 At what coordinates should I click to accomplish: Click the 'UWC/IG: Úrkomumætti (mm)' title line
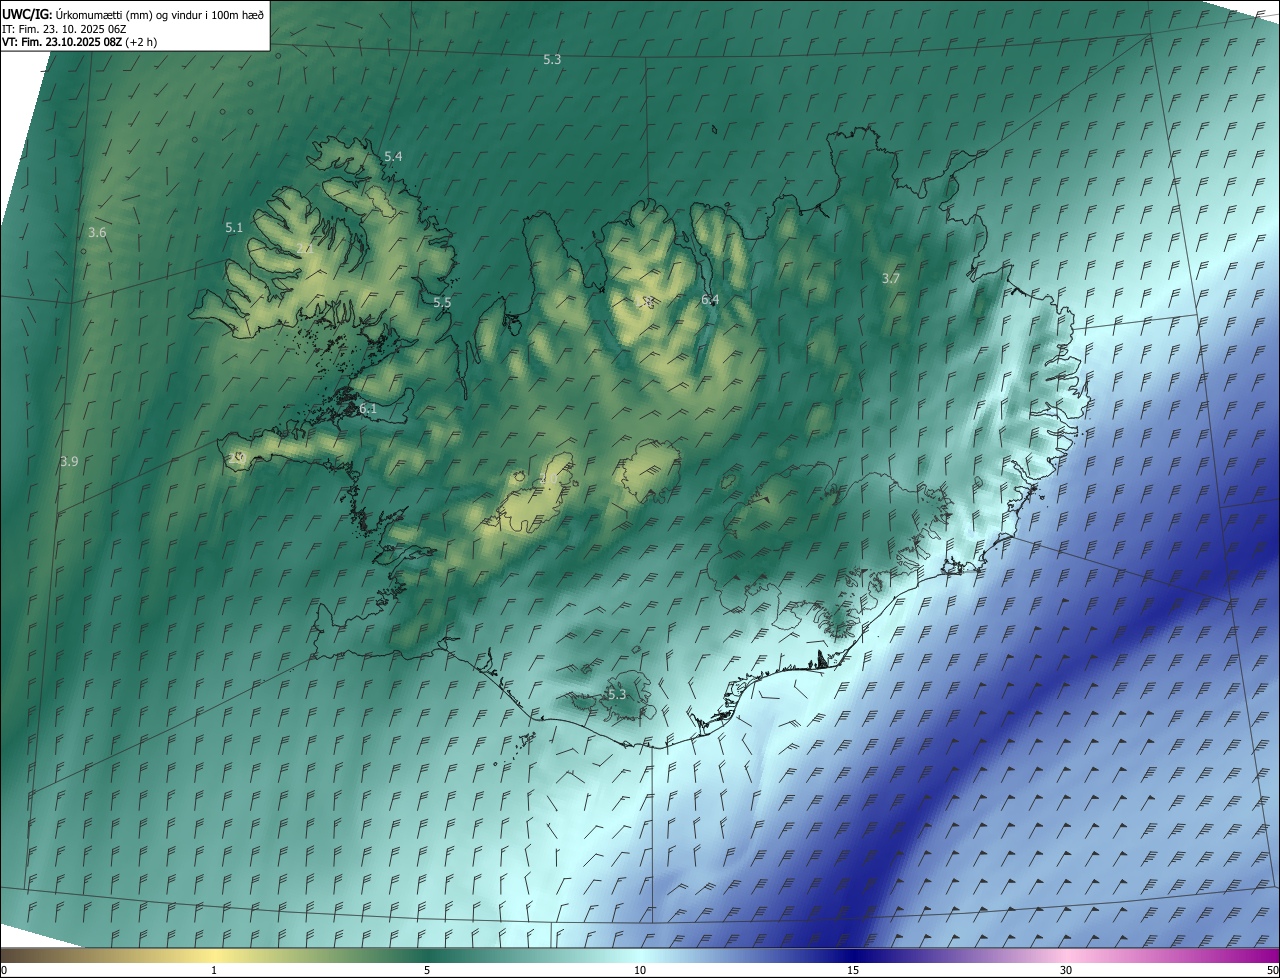coord(133,13)
